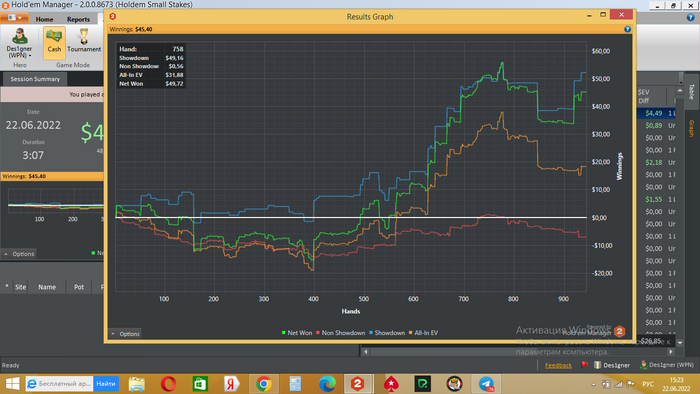Select the $2,18 EV diff cell
700x394 pixels.
654,162
